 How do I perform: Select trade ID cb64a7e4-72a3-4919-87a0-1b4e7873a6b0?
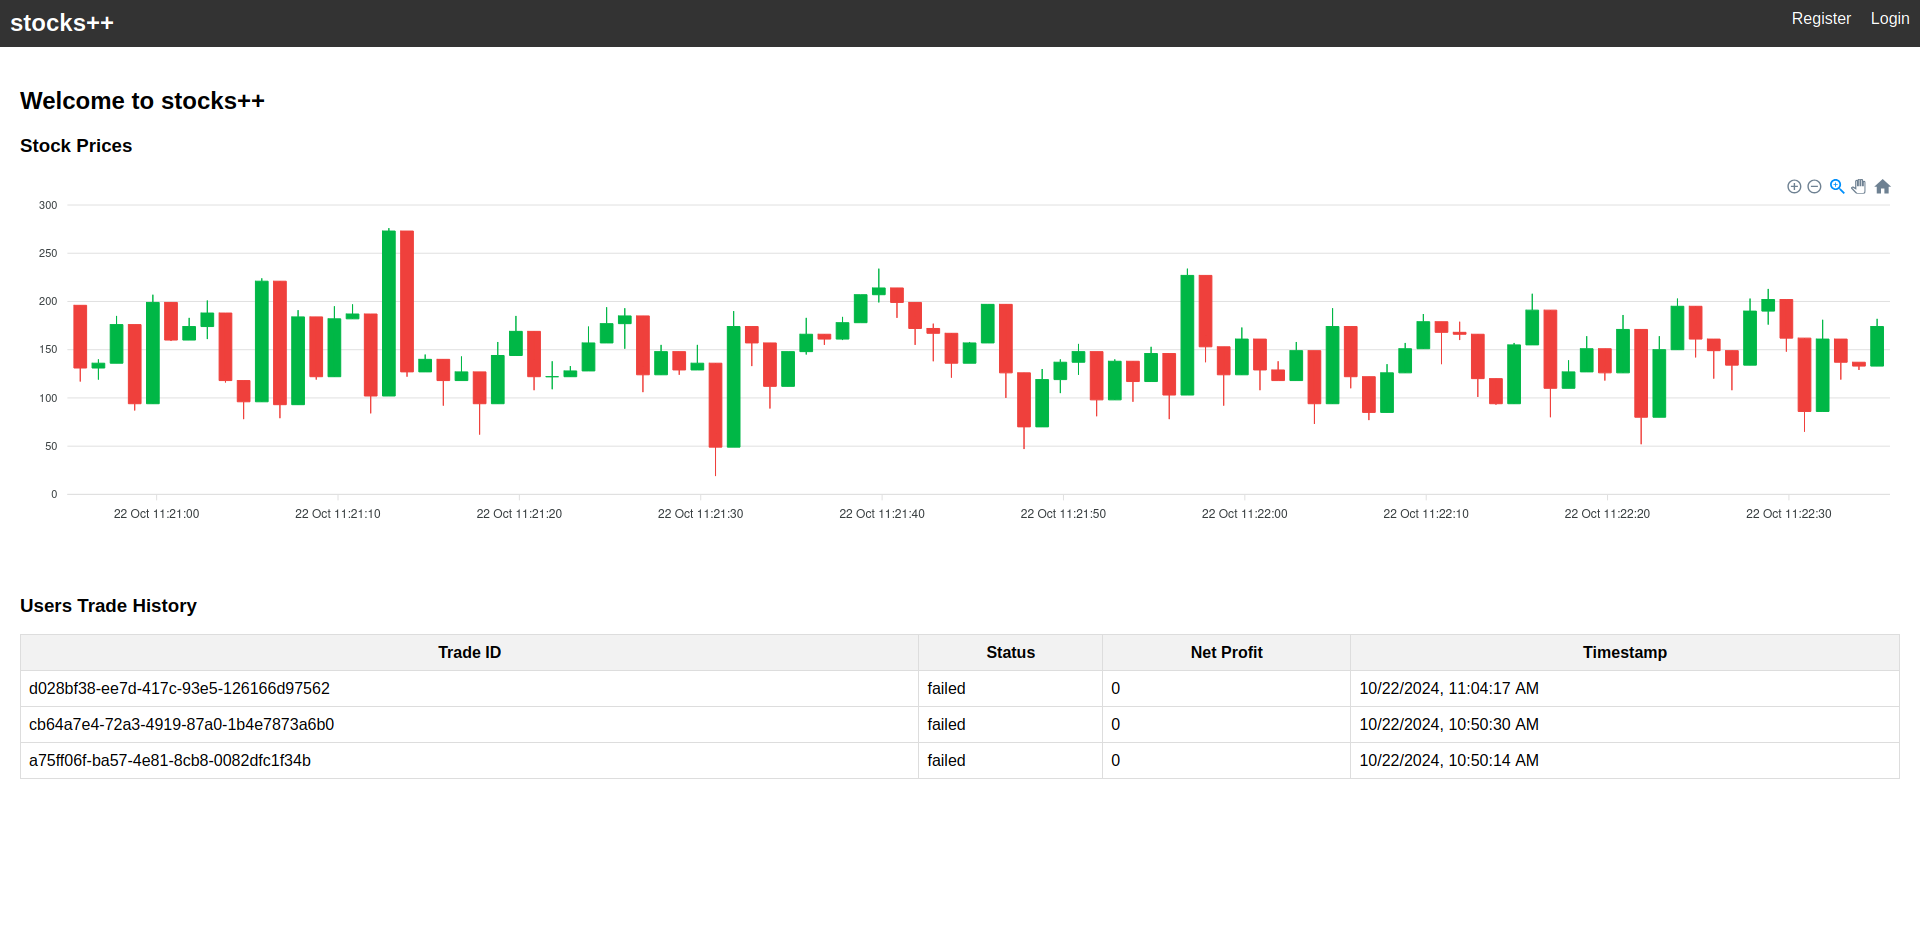point(181,724)
